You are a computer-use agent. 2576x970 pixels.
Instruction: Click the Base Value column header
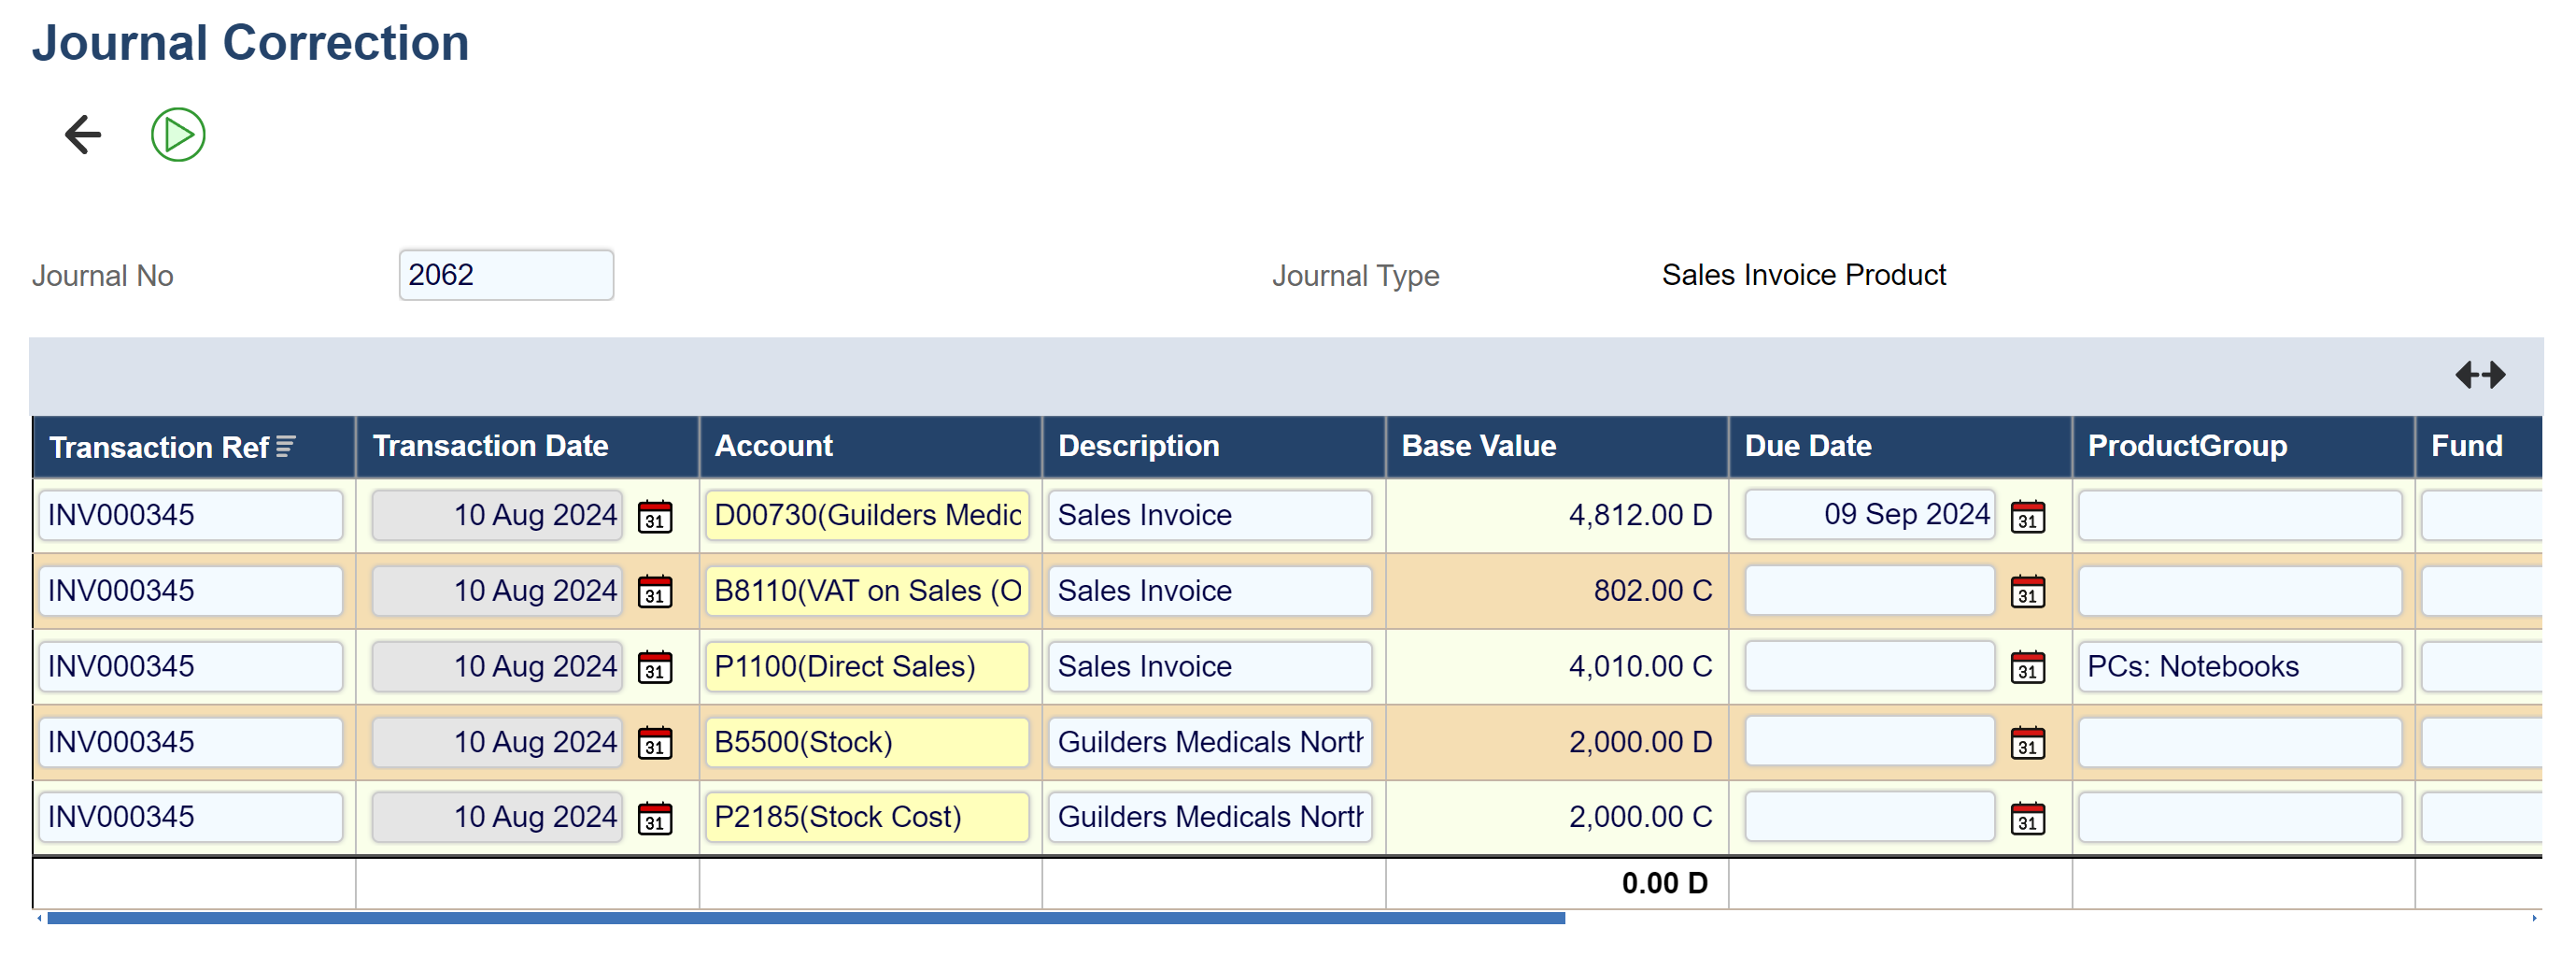[1478, 446]
